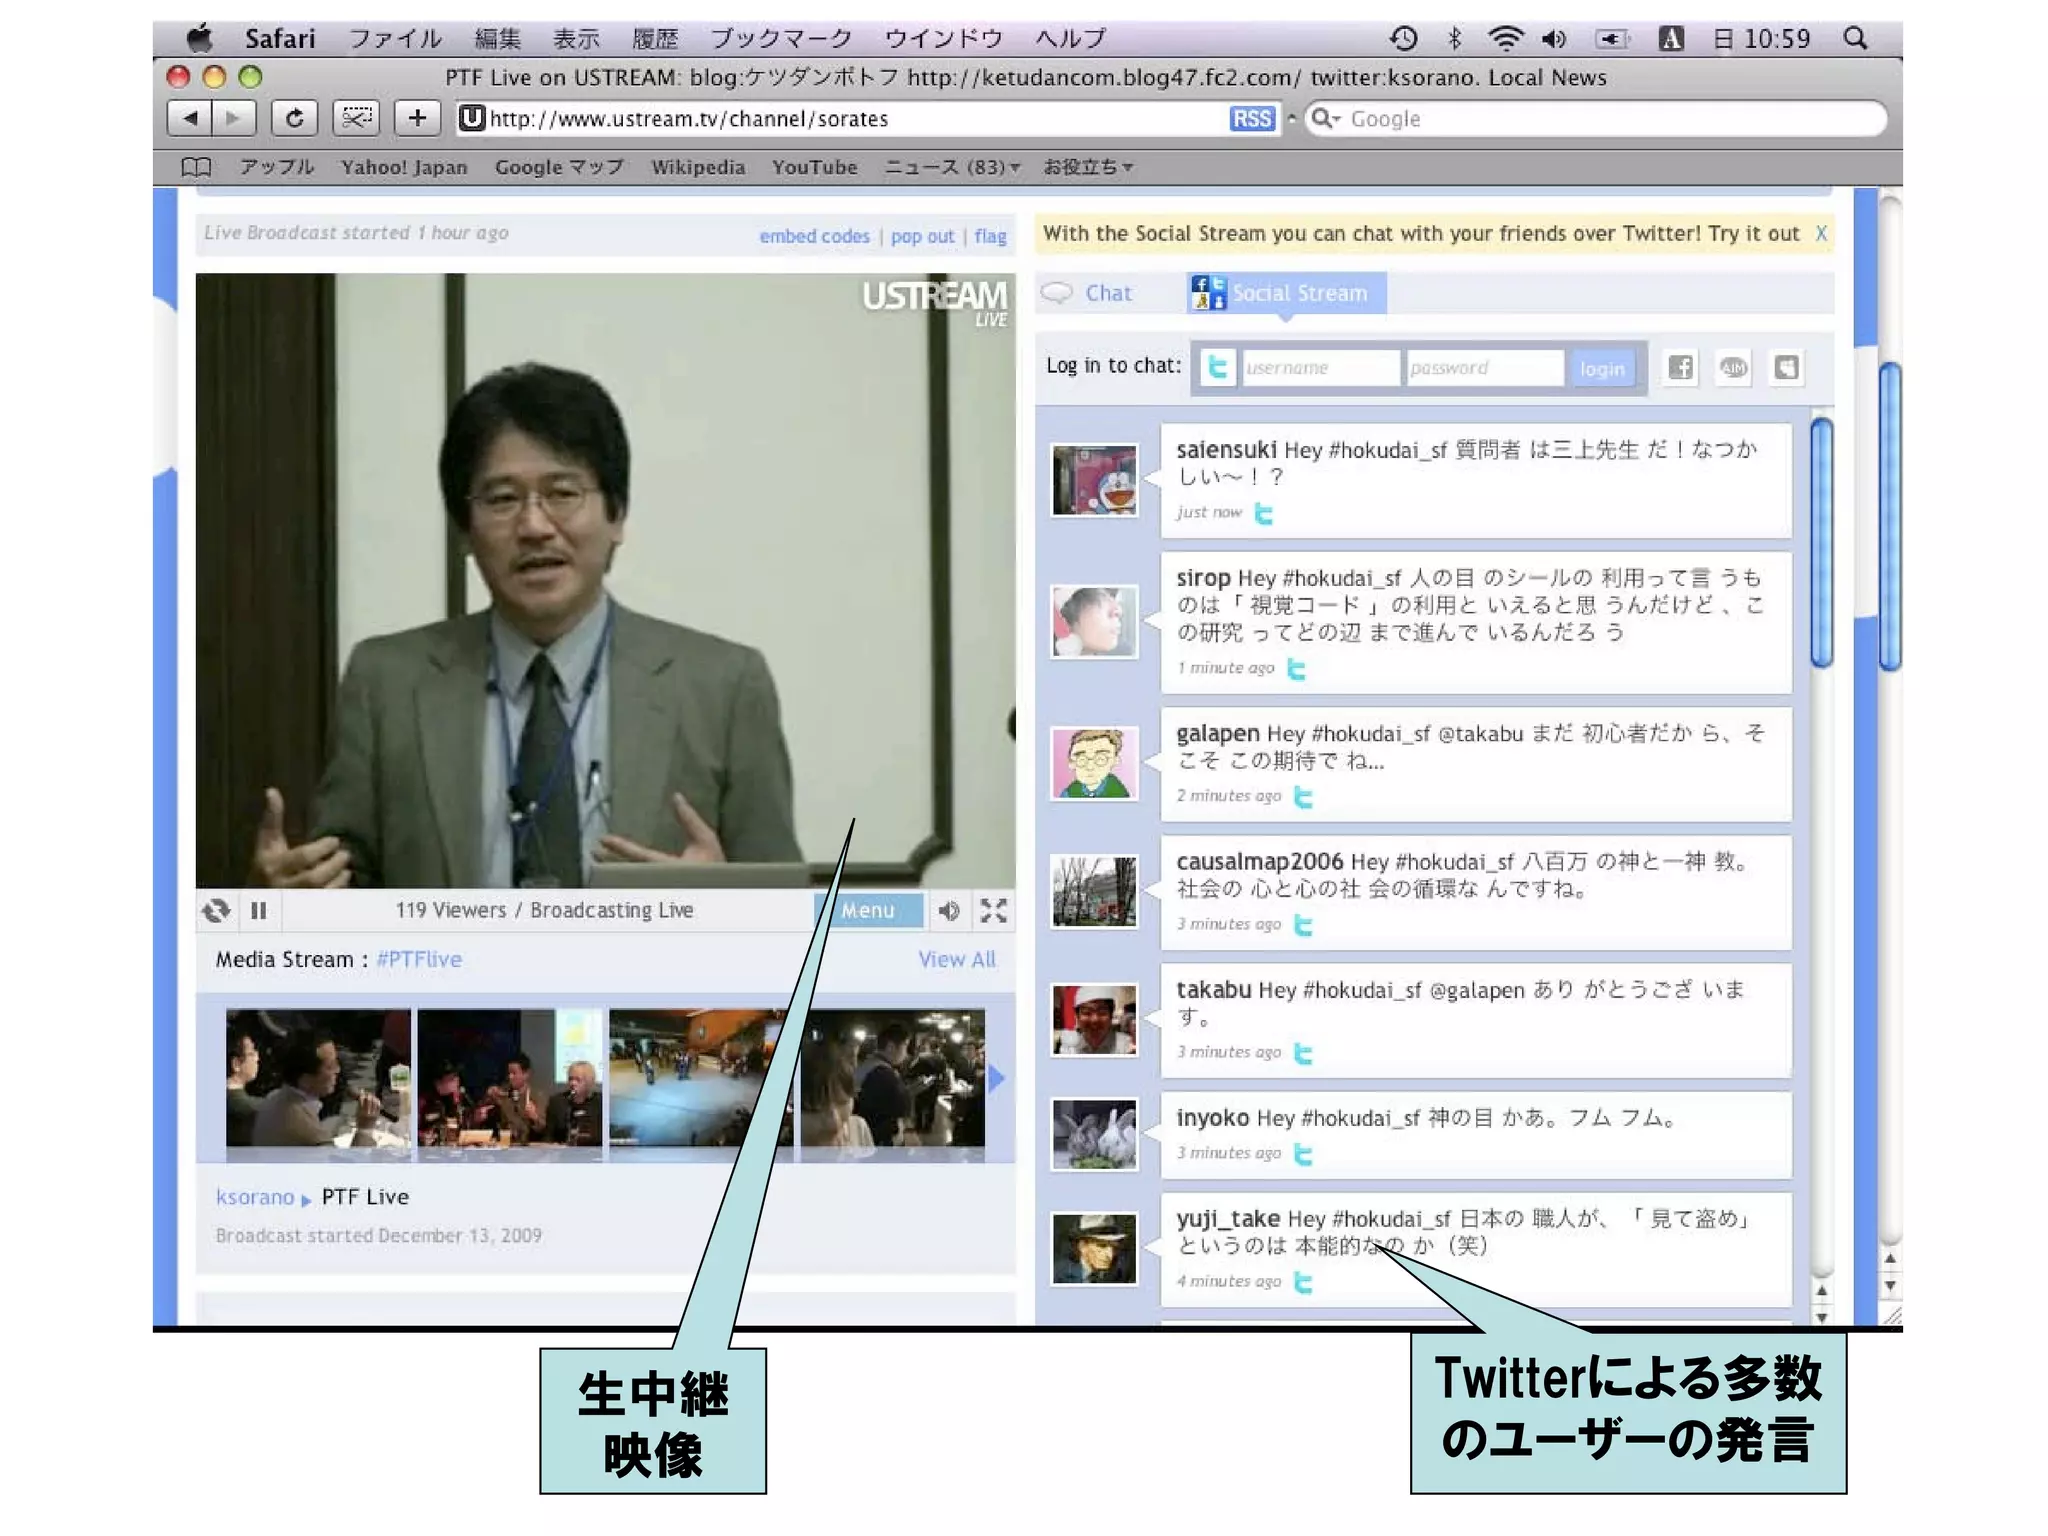2048x1536 pixels.
Task: Click the password field
Action: (1484, 367)
